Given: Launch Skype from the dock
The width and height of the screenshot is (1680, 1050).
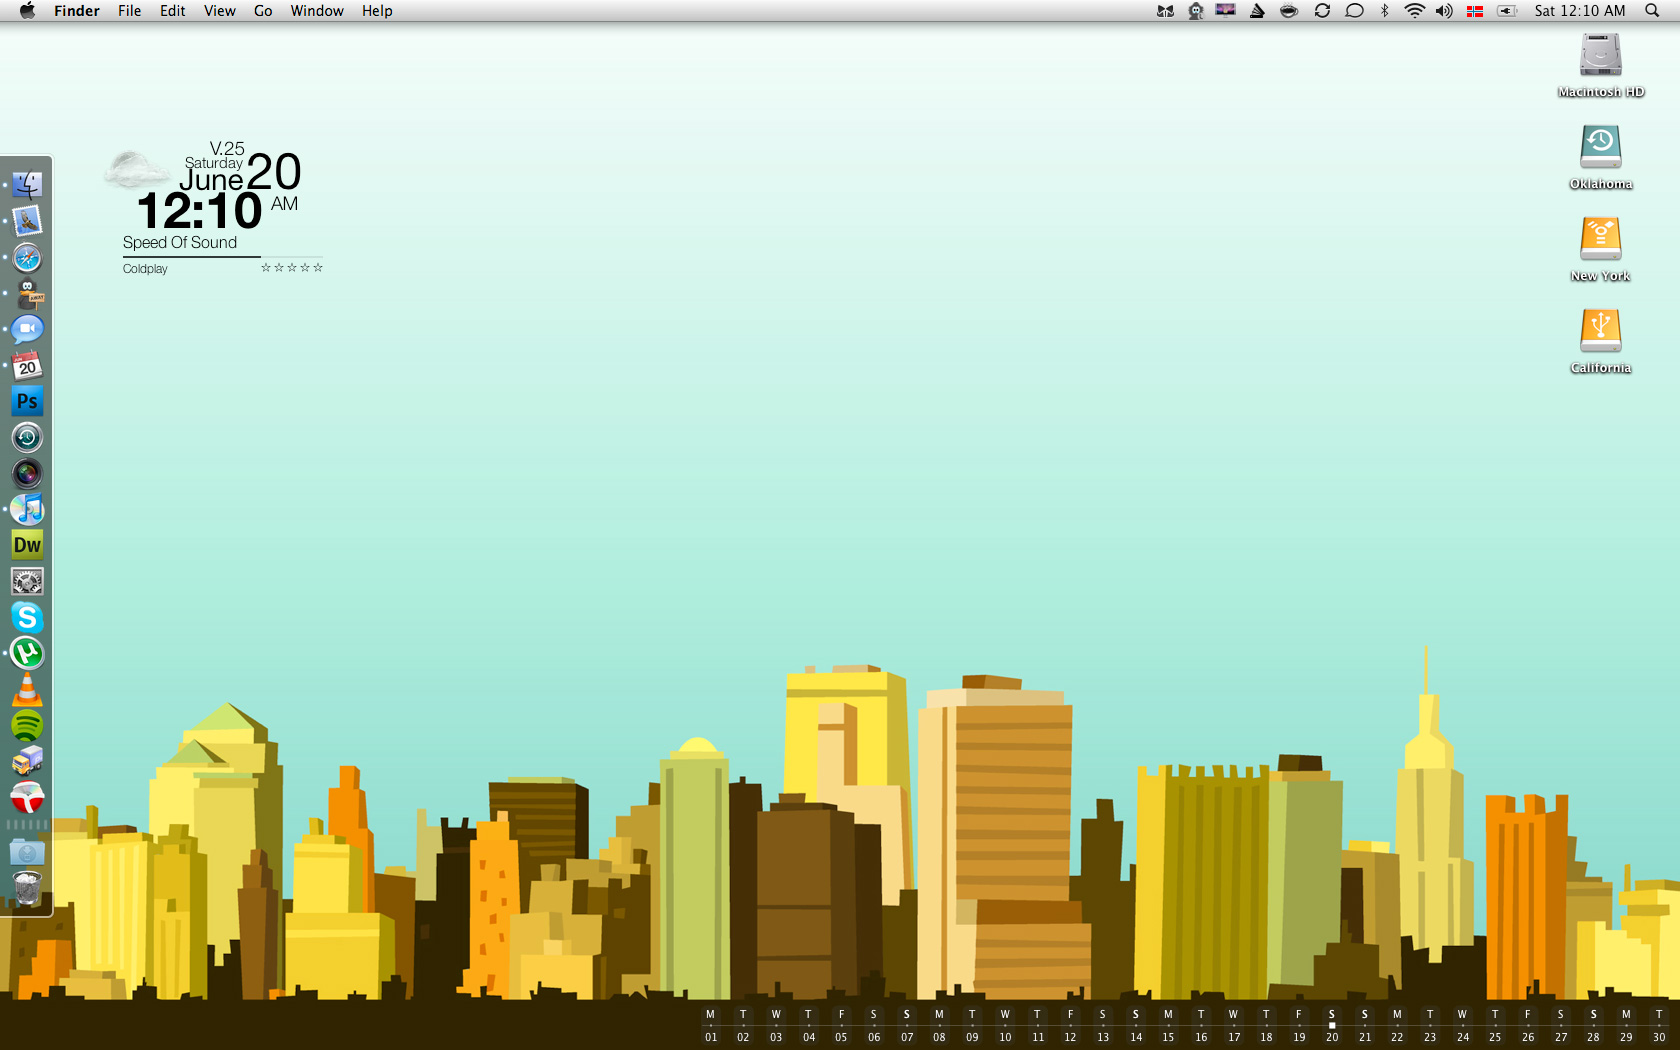Looking at the screenshot, I should (27, 618).
